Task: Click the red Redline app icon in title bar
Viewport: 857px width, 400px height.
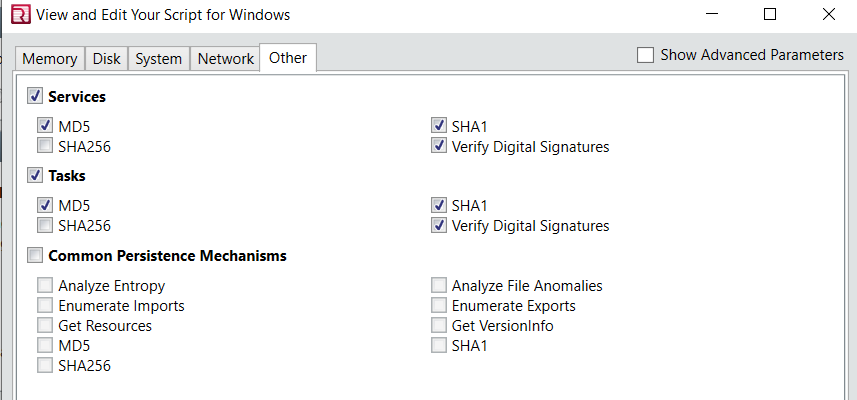Action: (21, 14)
